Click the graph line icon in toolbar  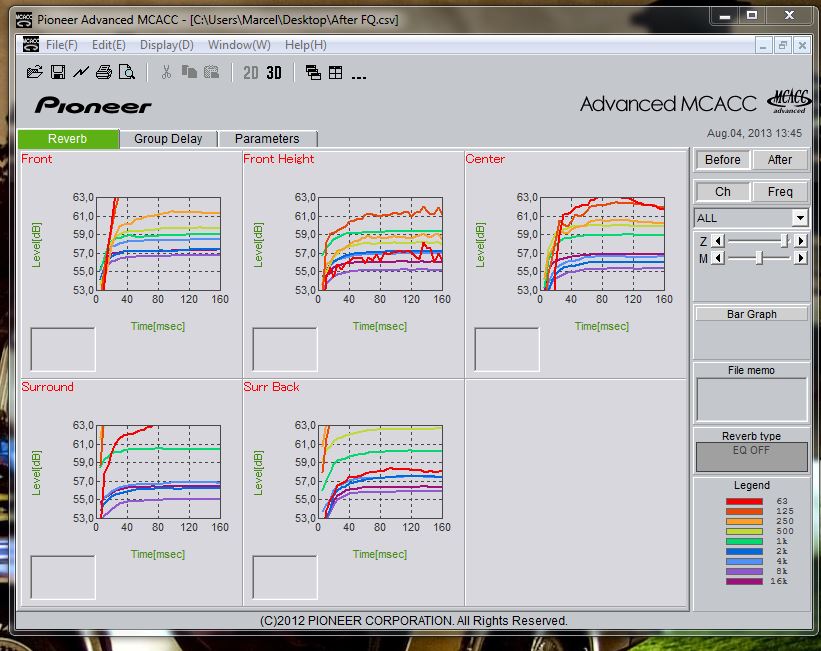pyautogui.click(x=81, y=72)
